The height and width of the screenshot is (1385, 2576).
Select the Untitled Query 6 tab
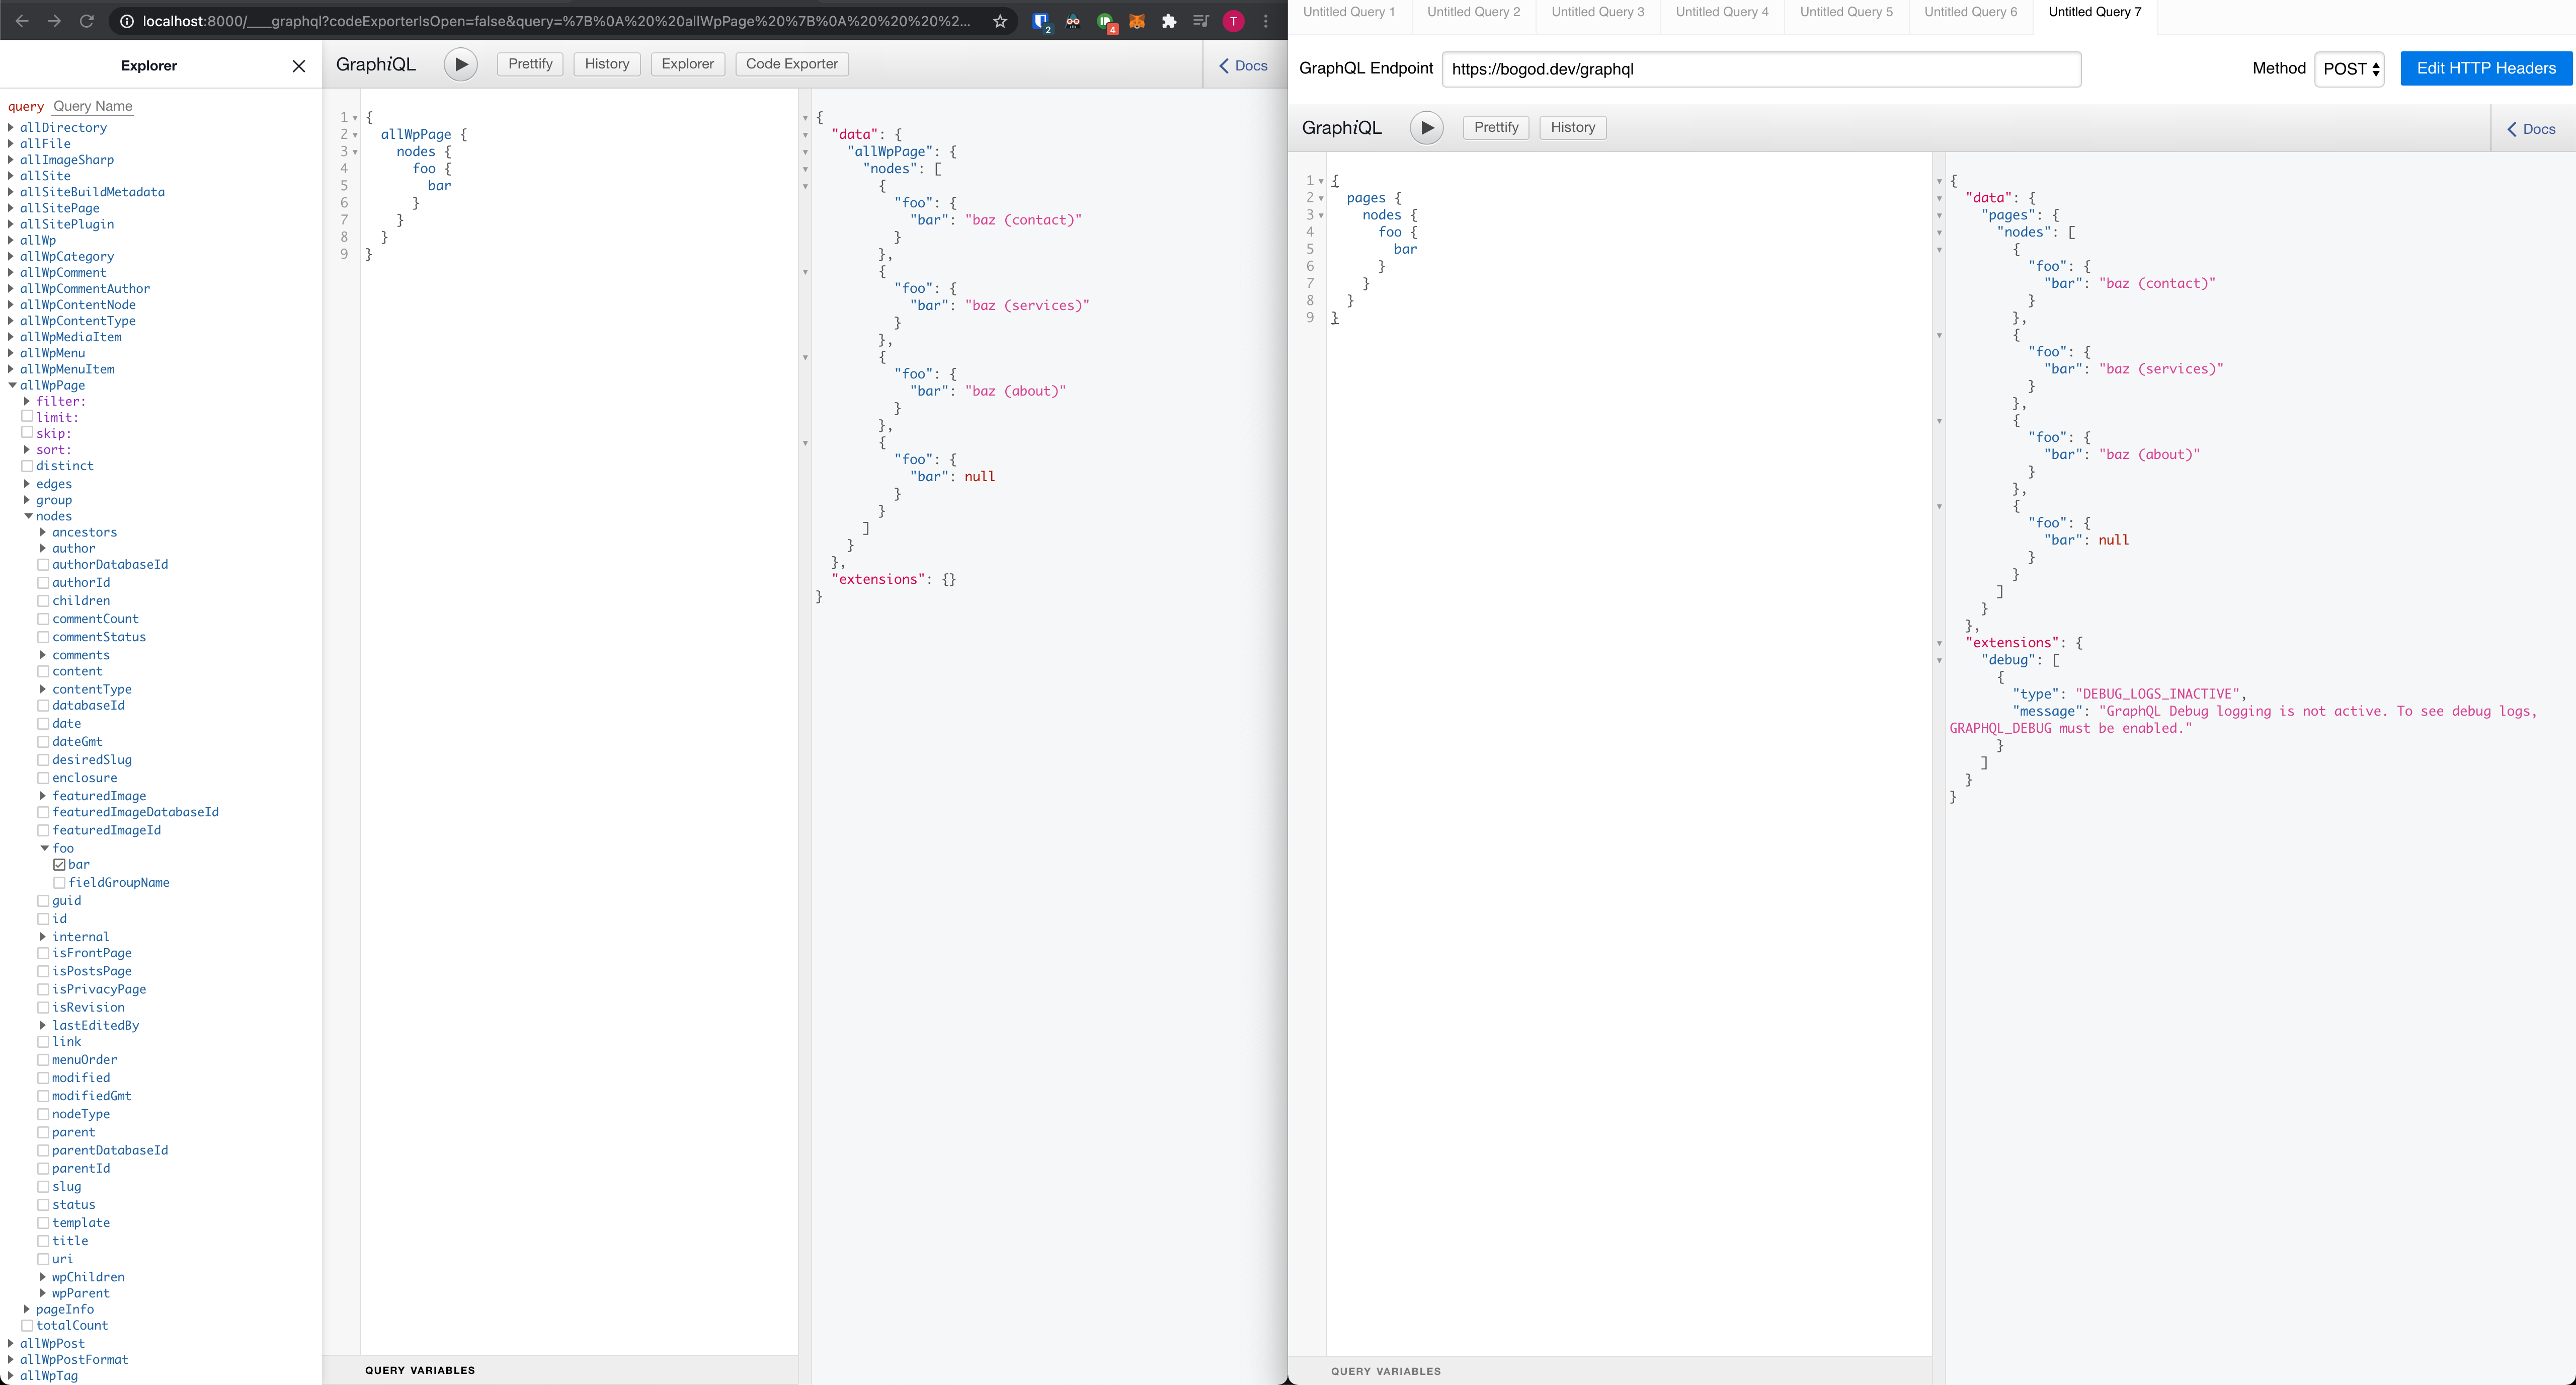pyautogui.click(x=1970, y=12)
